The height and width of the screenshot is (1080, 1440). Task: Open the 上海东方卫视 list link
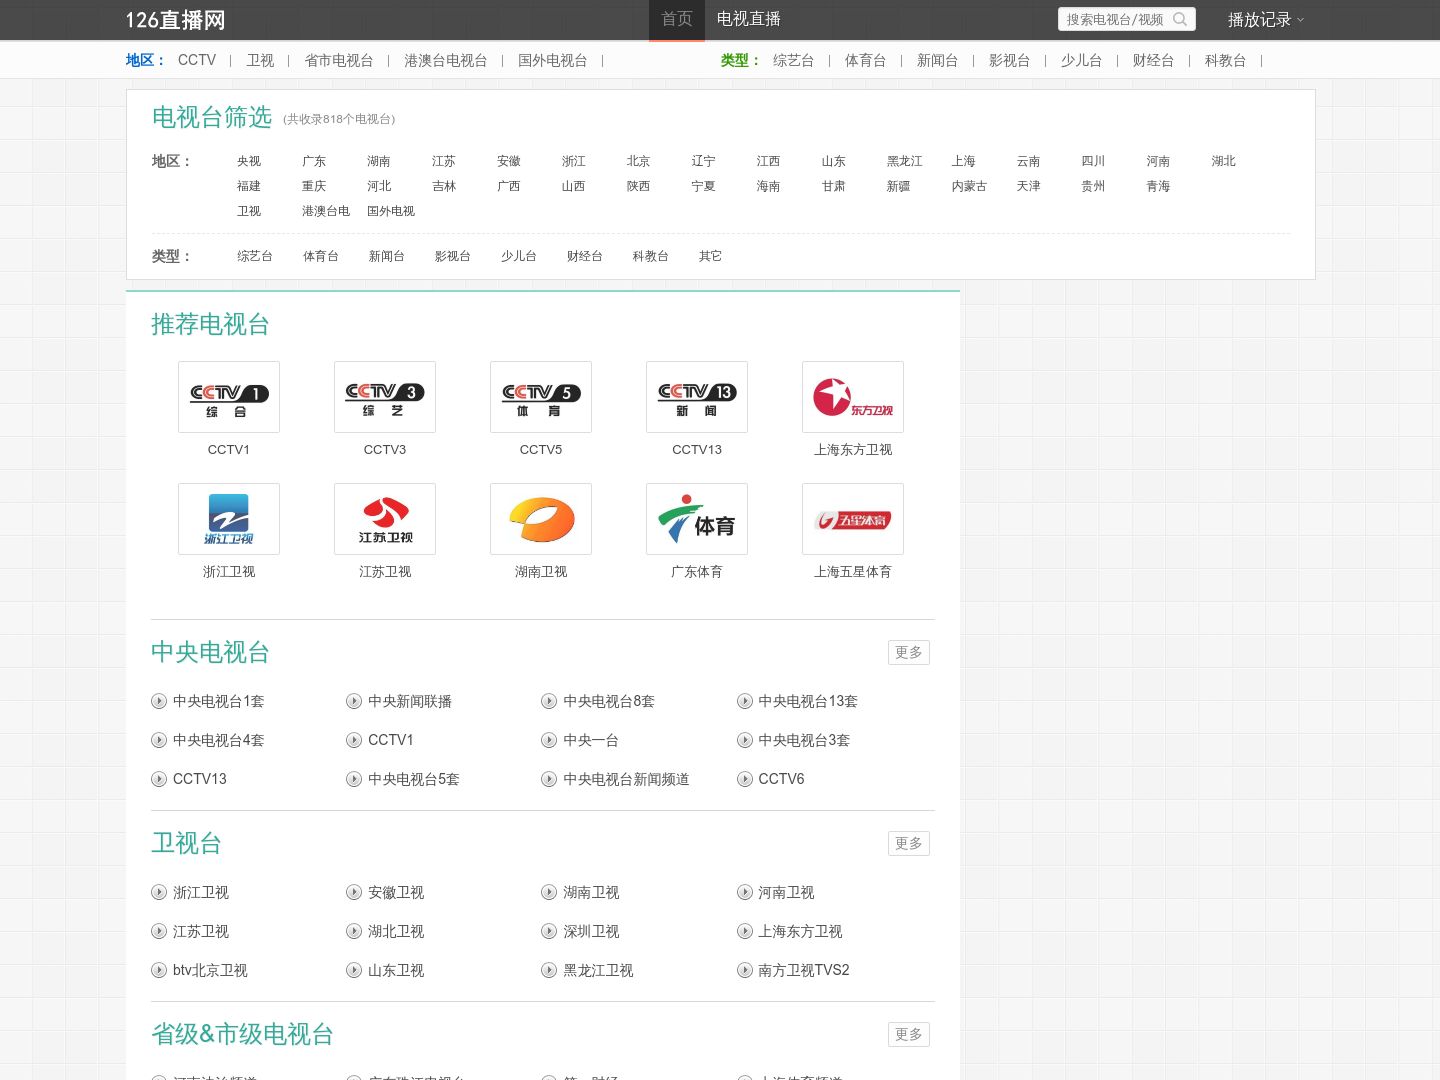(800, 931)
